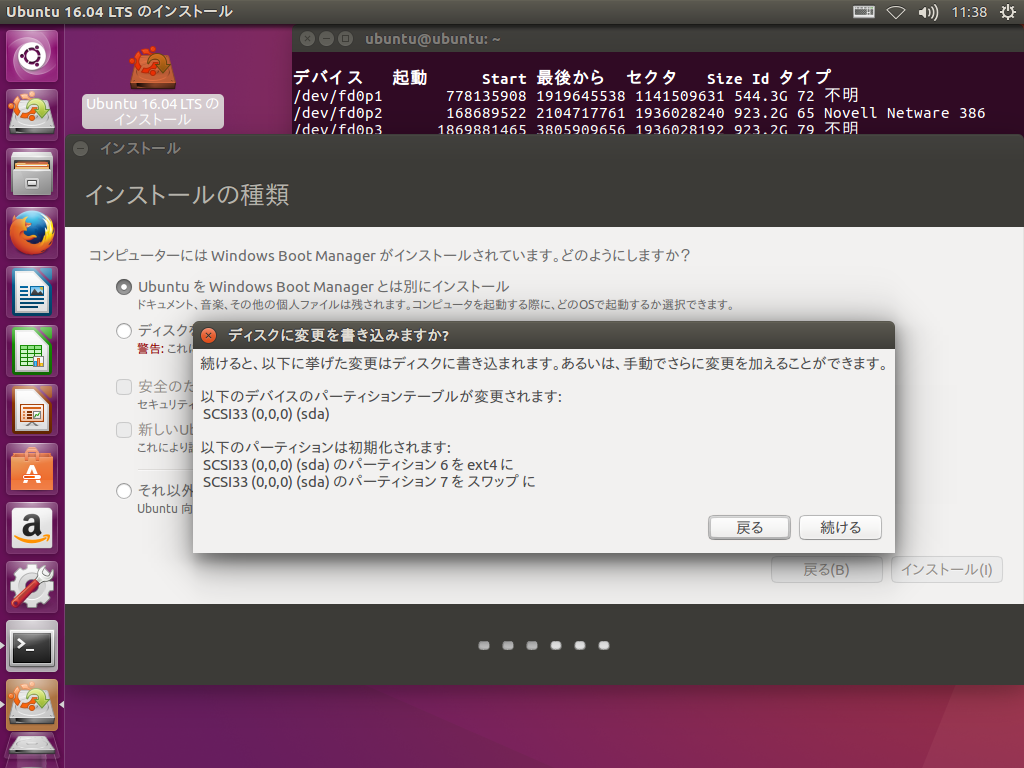The width and height of the screenshot is (1024, 768).
Task: Launch LibreOffice Writer from the dock
Action: click(x=32, y=292)
